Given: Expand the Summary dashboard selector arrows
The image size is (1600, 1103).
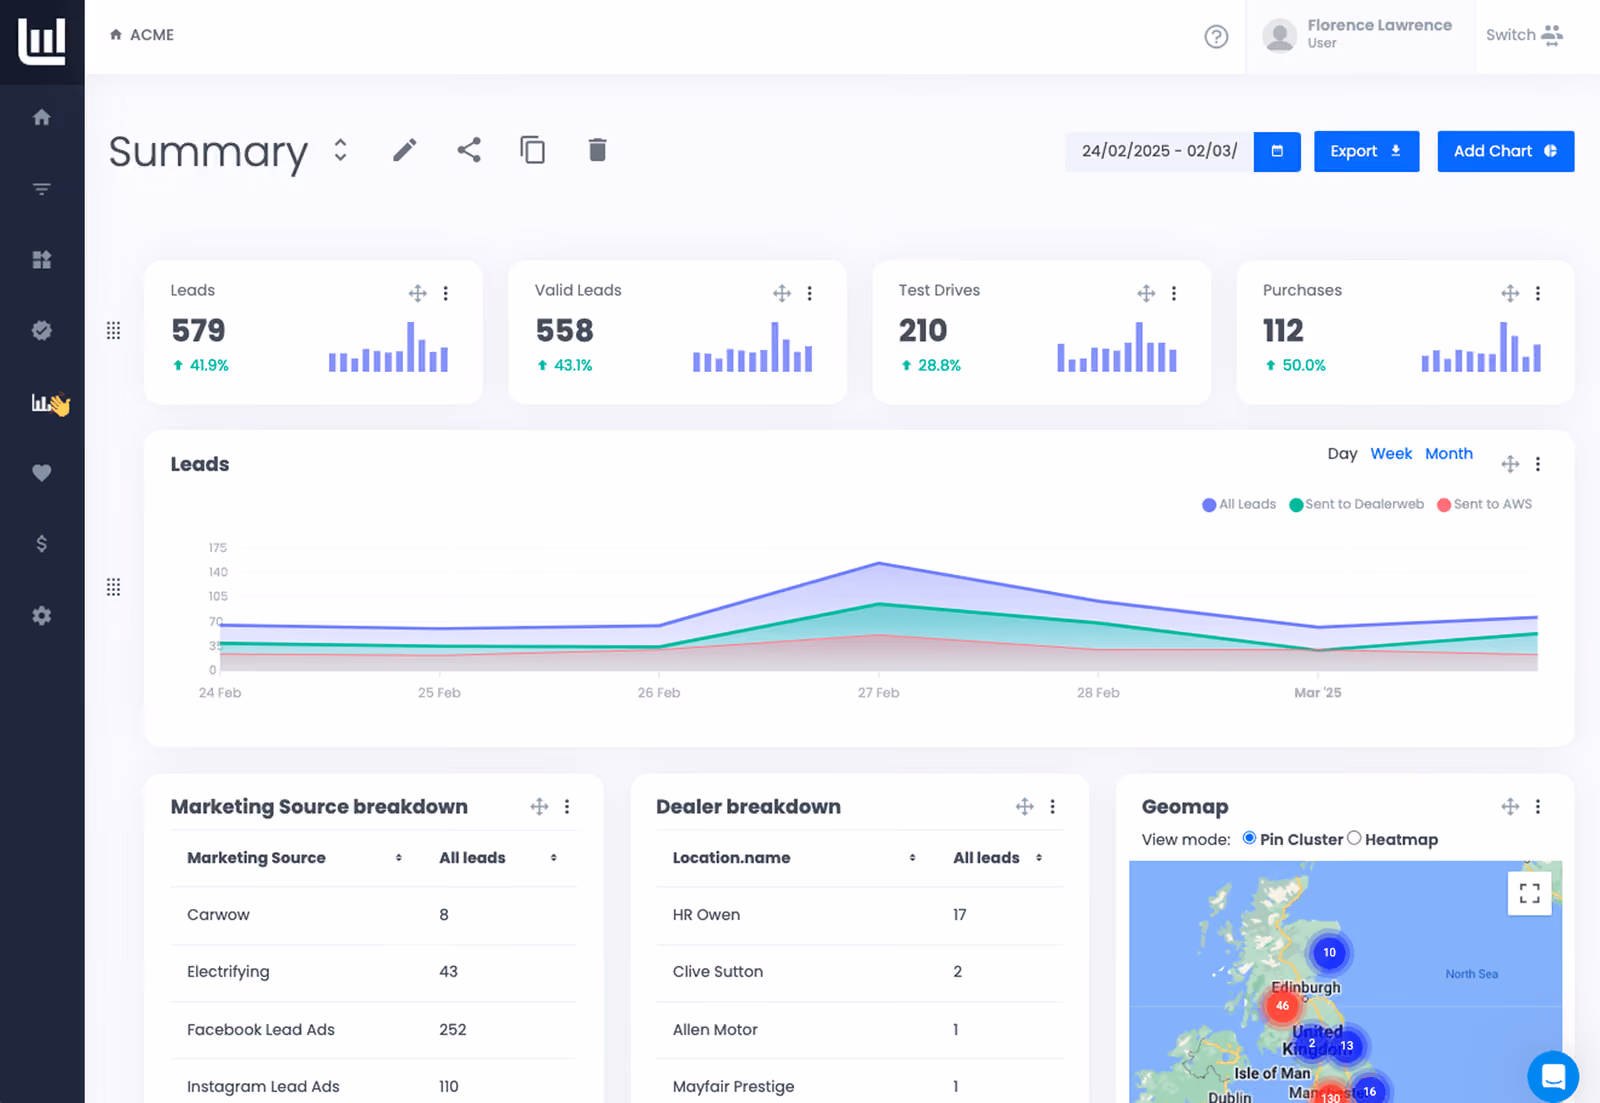Looking at the screenshot, I should (x=340, y=150).
